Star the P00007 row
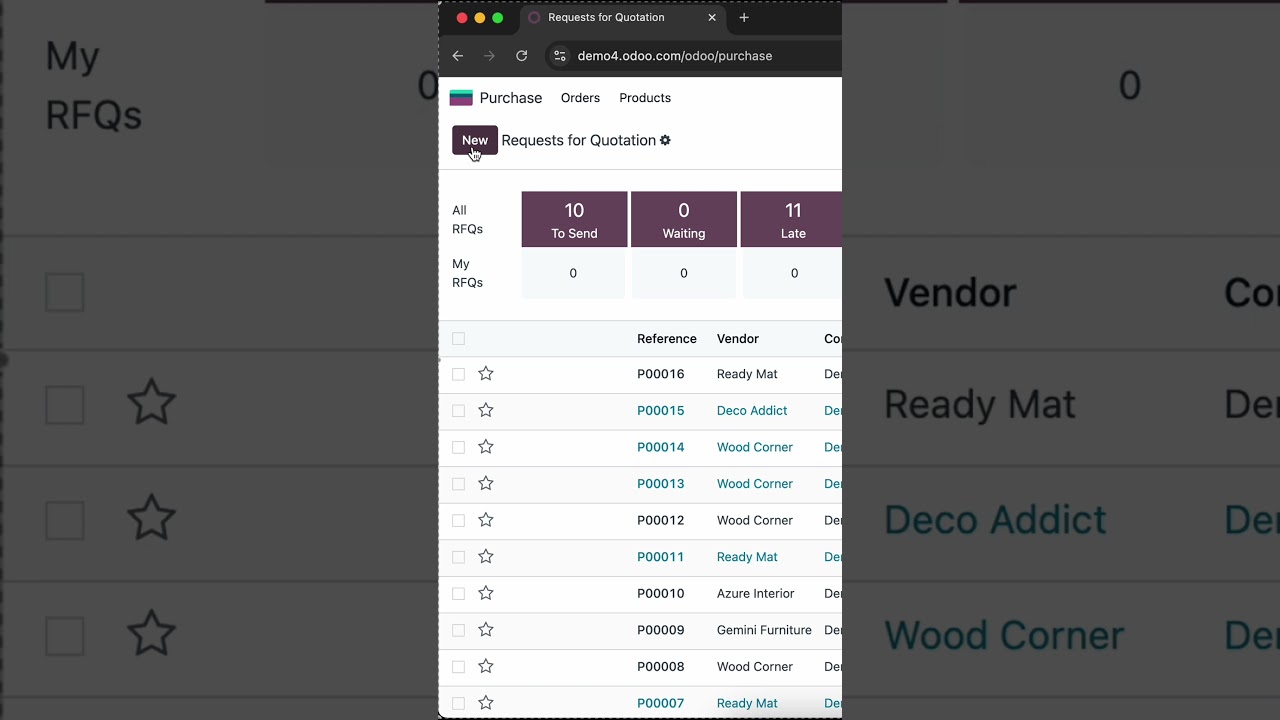Viewport: 1280px width, 720px height. click(486, 703)
